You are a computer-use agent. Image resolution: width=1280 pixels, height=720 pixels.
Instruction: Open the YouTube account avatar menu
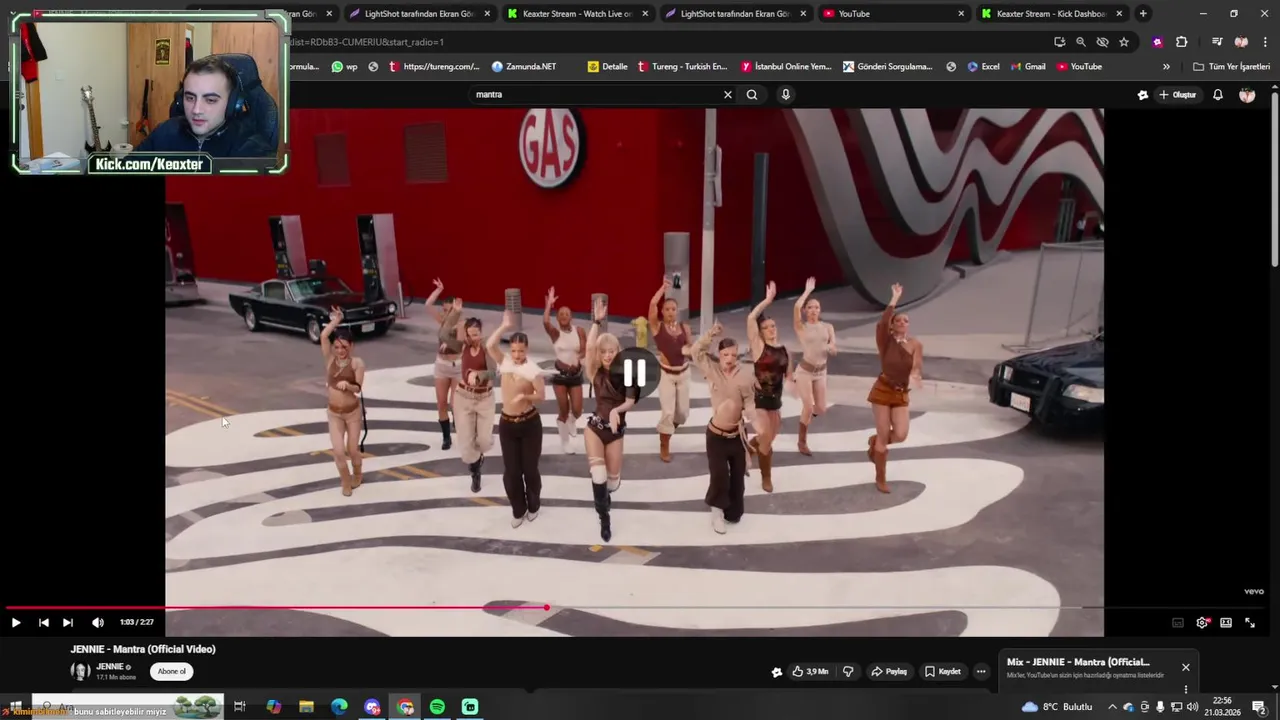click(x=1247, y=95)
